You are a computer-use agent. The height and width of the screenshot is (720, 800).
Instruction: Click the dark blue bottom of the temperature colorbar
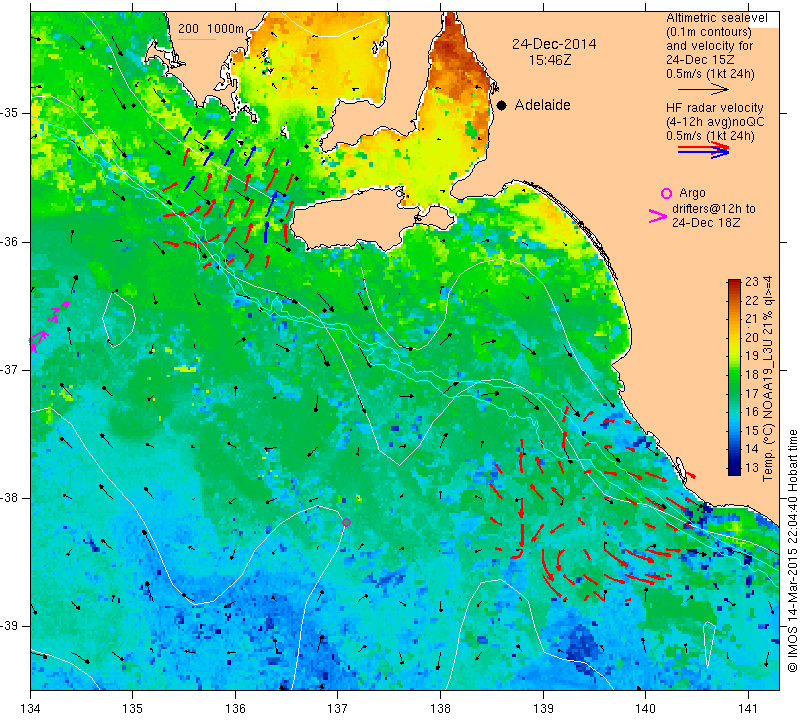[734, 471]
